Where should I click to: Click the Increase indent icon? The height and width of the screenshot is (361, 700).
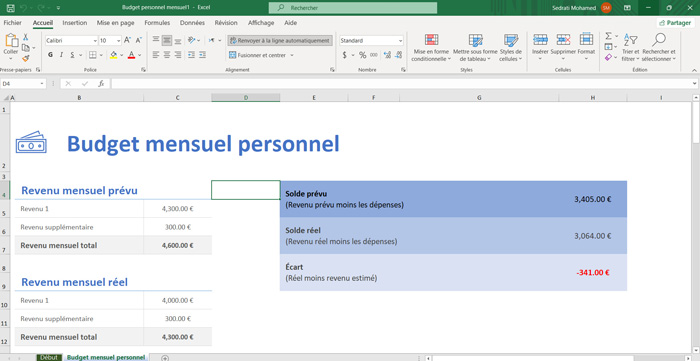(x=203, y=55)
